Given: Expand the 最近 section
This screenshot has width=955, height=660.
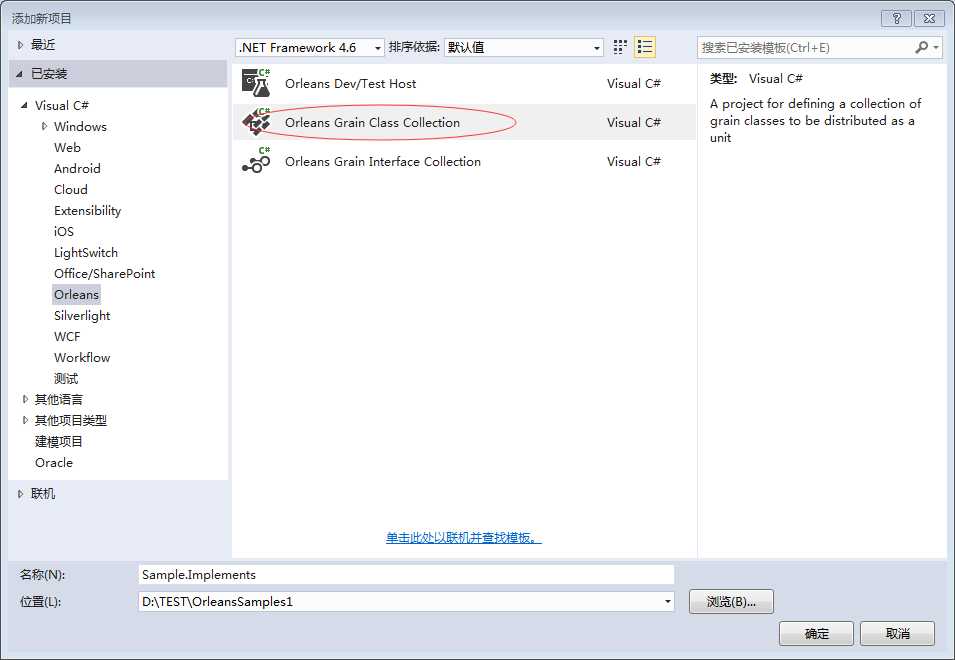Looking at the screenshot, I should [20, 45].
